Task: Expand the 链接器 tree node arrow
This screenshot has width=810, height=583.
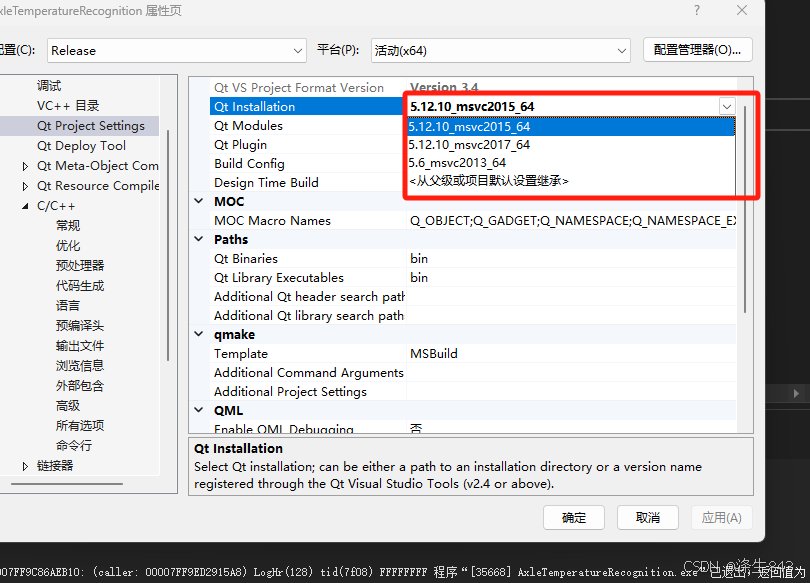Action: coord(25,466)
